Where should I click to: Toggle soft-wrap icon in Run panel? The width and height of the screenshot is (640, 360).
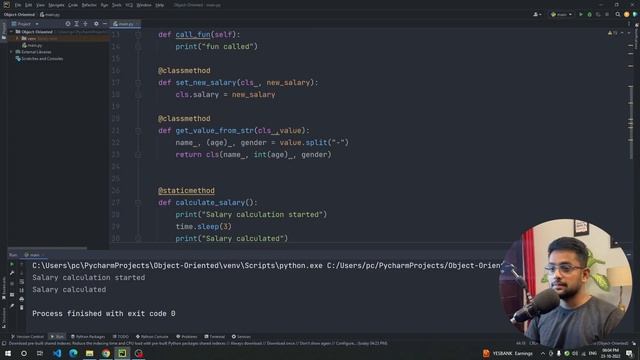tap(22, 282)
